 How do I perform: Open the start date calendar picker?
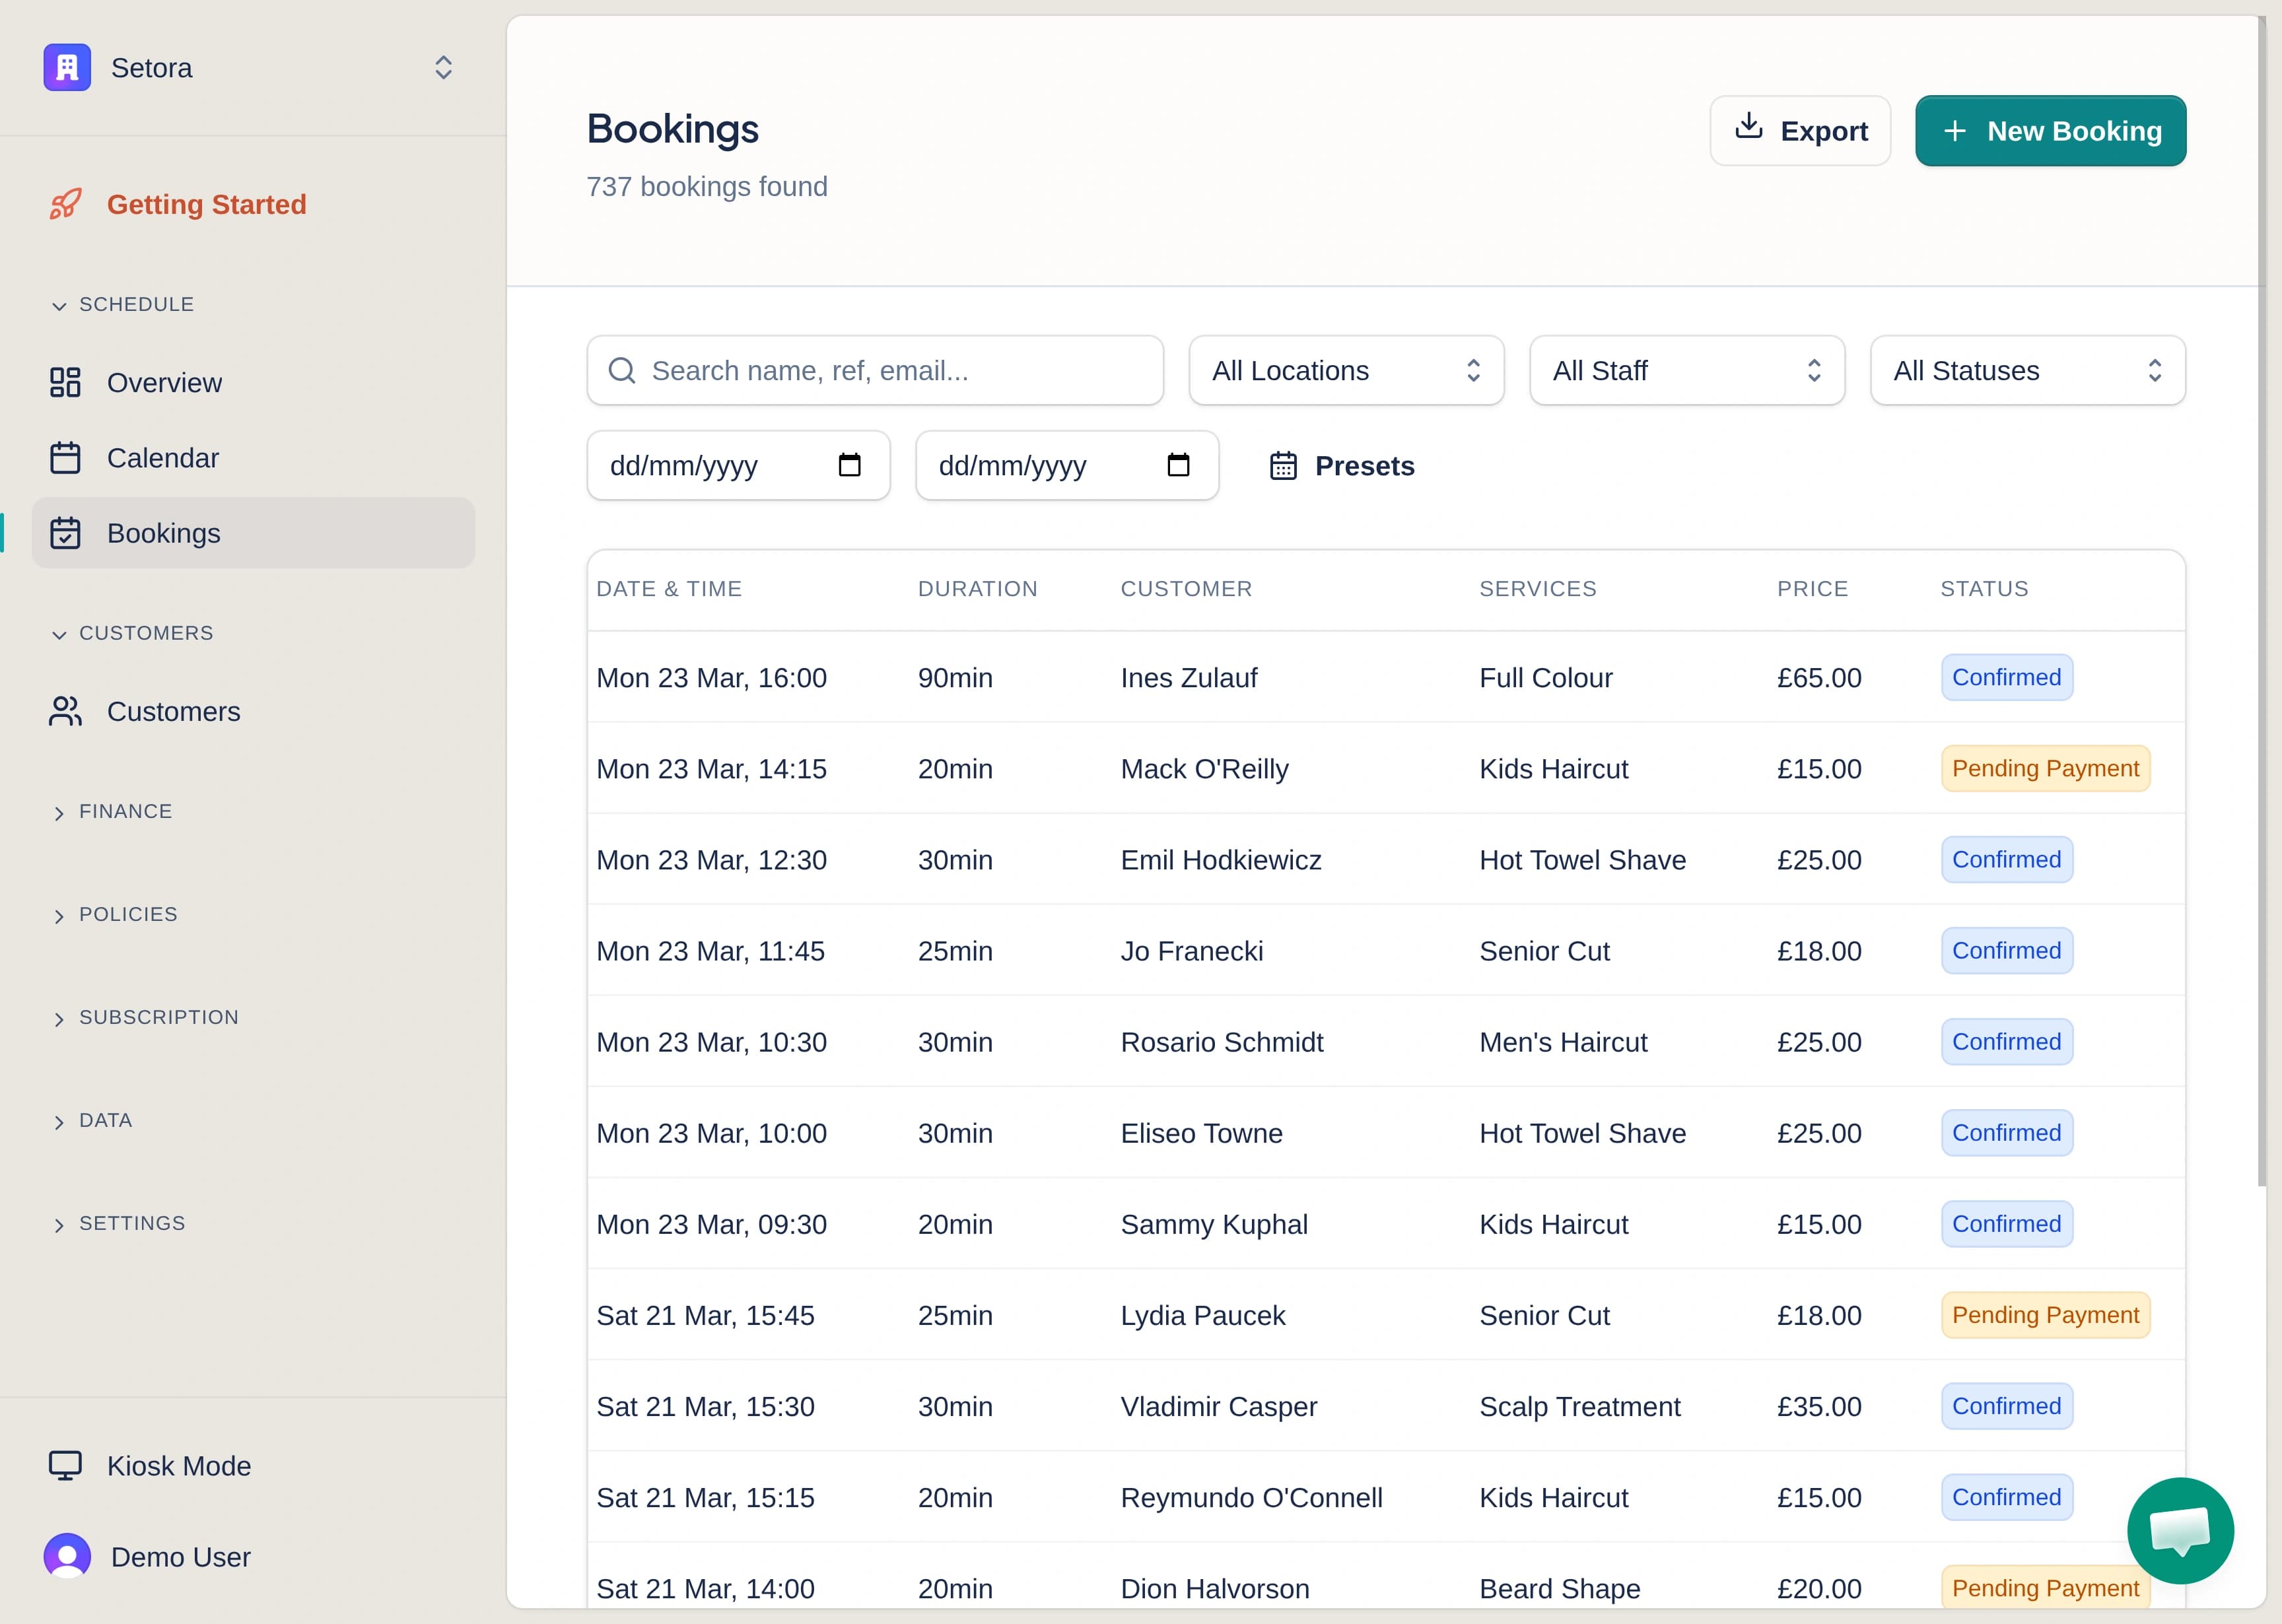tap(850, 465)
